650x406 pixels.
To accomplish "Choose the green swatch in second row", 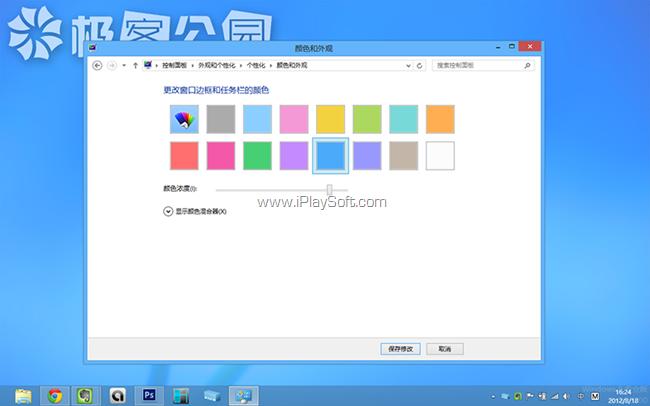I will click(x=258, y=156).
